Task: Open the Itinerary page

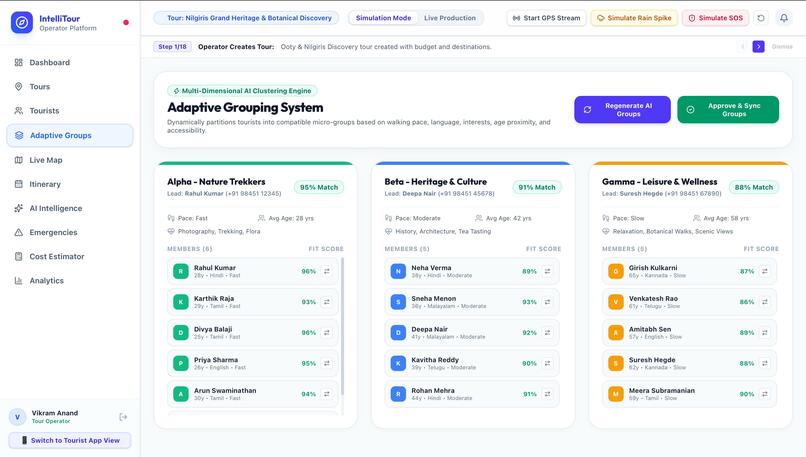Action: pos(69,184)
